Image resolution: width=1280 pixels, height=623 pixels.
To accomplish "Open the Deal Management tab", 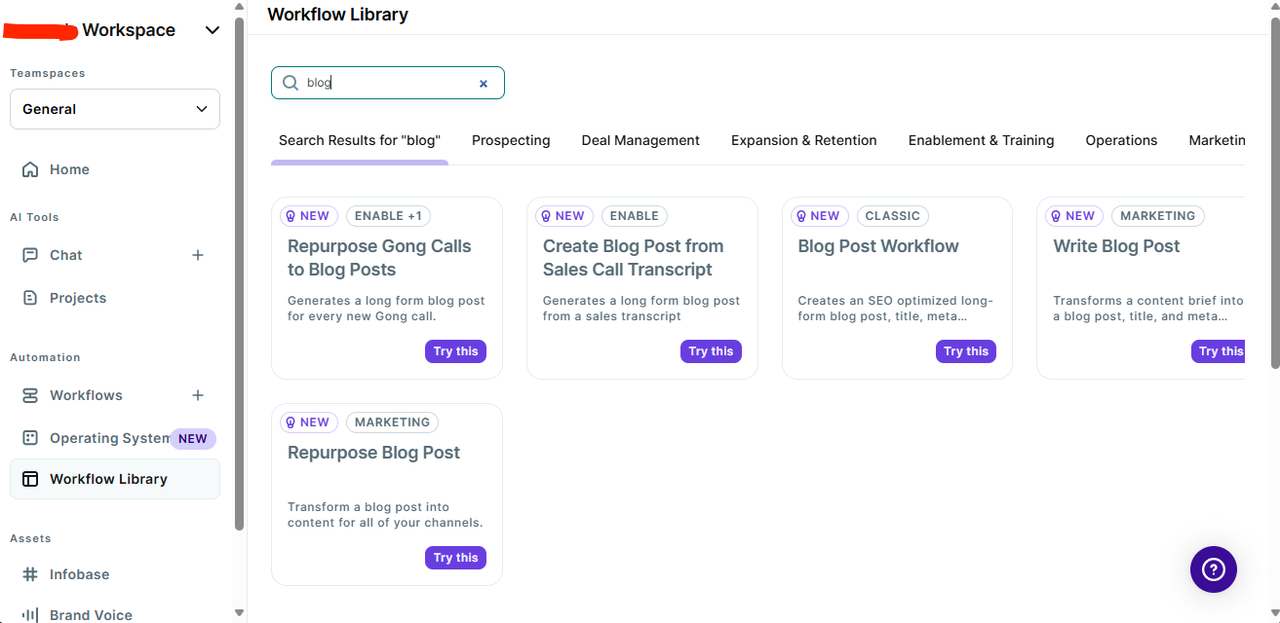I will pos(641,140).
